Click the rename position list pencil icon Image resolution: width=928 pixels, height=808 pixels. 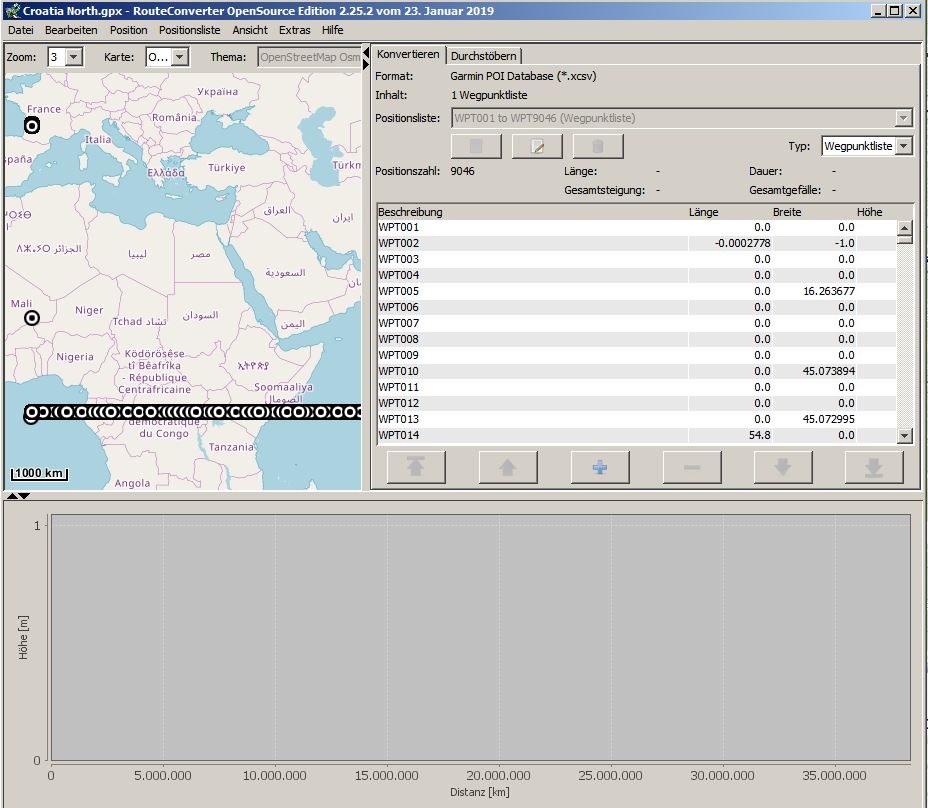(x=537, y=146)
